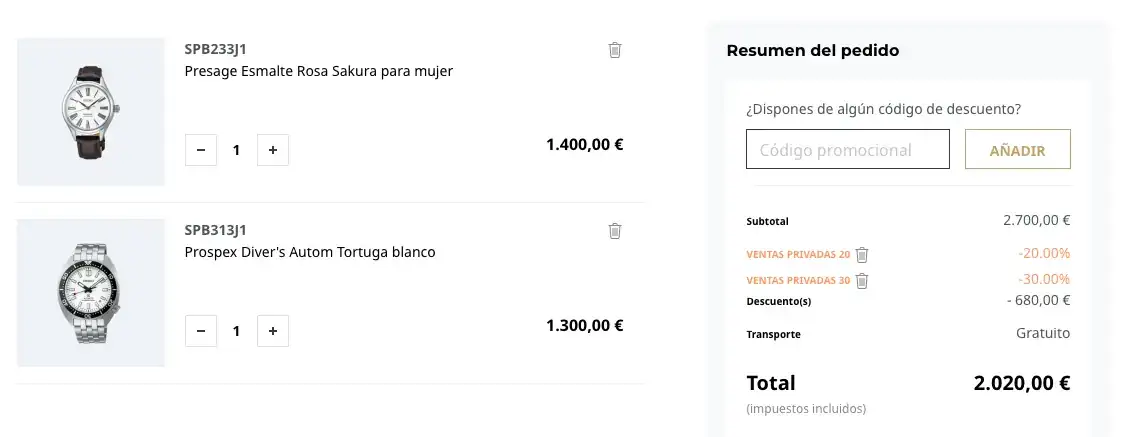Select the SPB233J1 reference code
Viewport: 1137px width, 437px height.
coord(215,49)
